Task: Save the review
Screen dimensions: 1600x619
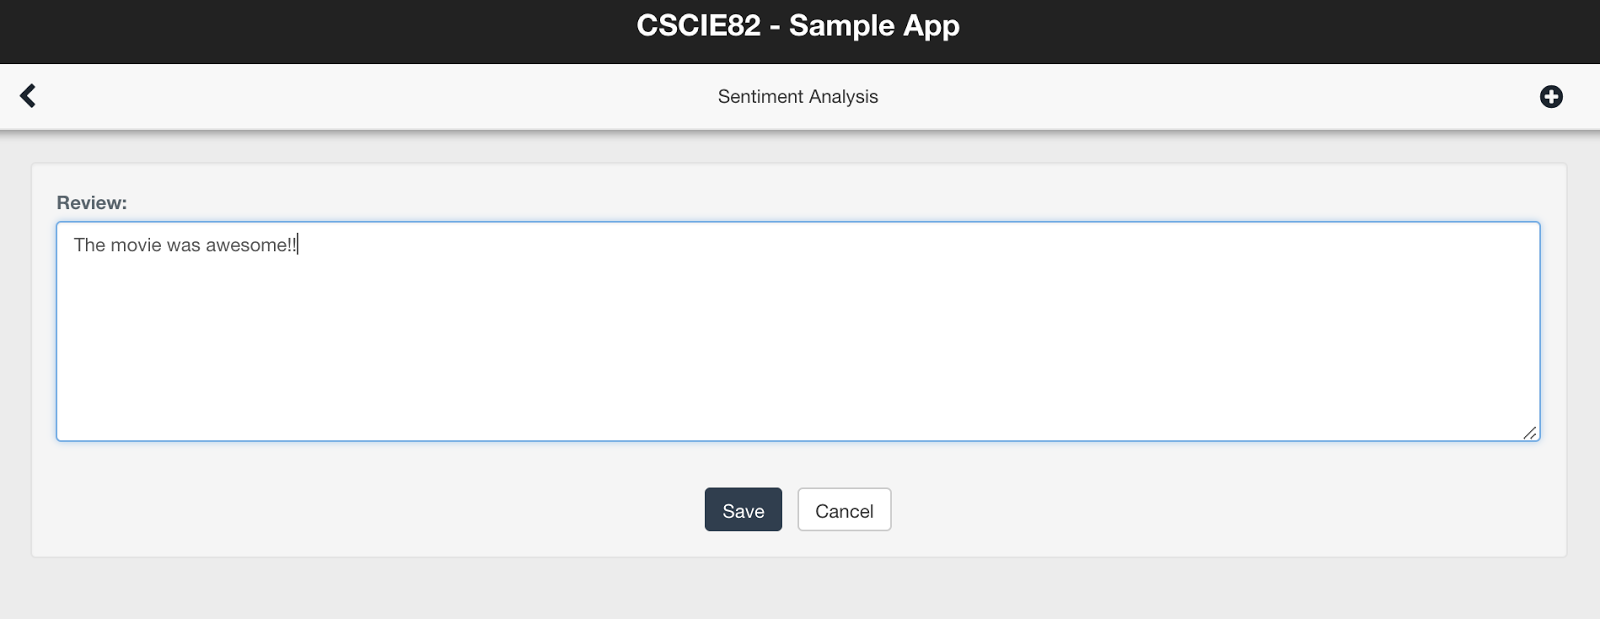Action: click(743, 510)
